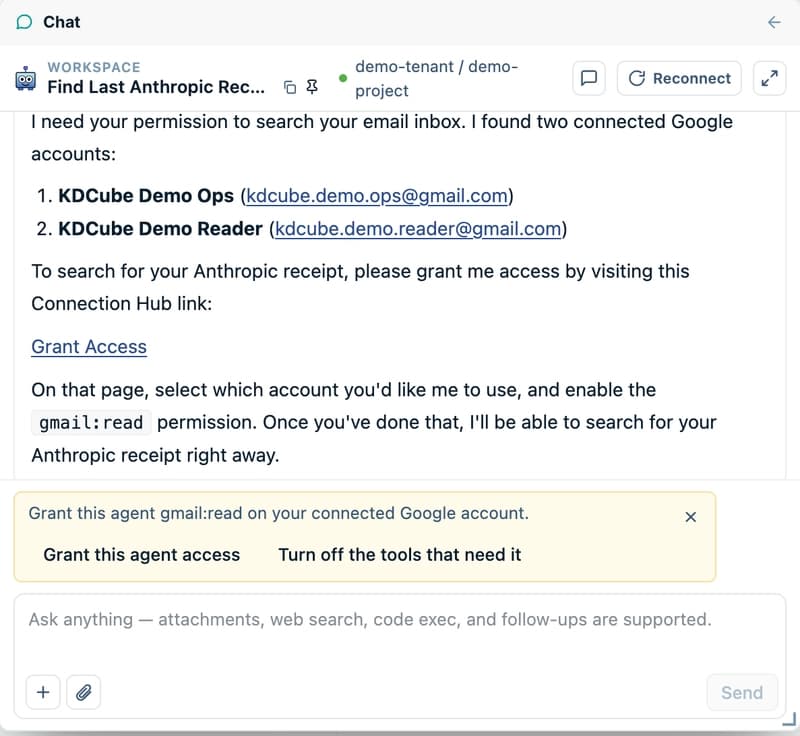Click the chat bubble icon beside Chat title
This screenshot has height=736, width=800.
click(24, 22)
